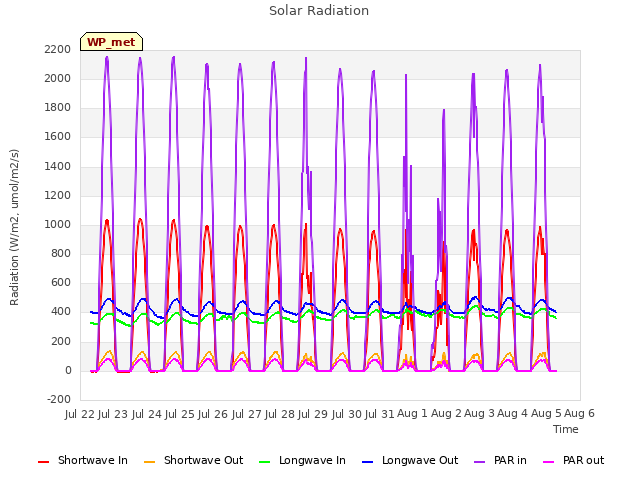Click the 2000 y-axis tick label
Image resolution: width=640 pixels, height=480 pixels.
pyautogui.click(x=58, y=78)
